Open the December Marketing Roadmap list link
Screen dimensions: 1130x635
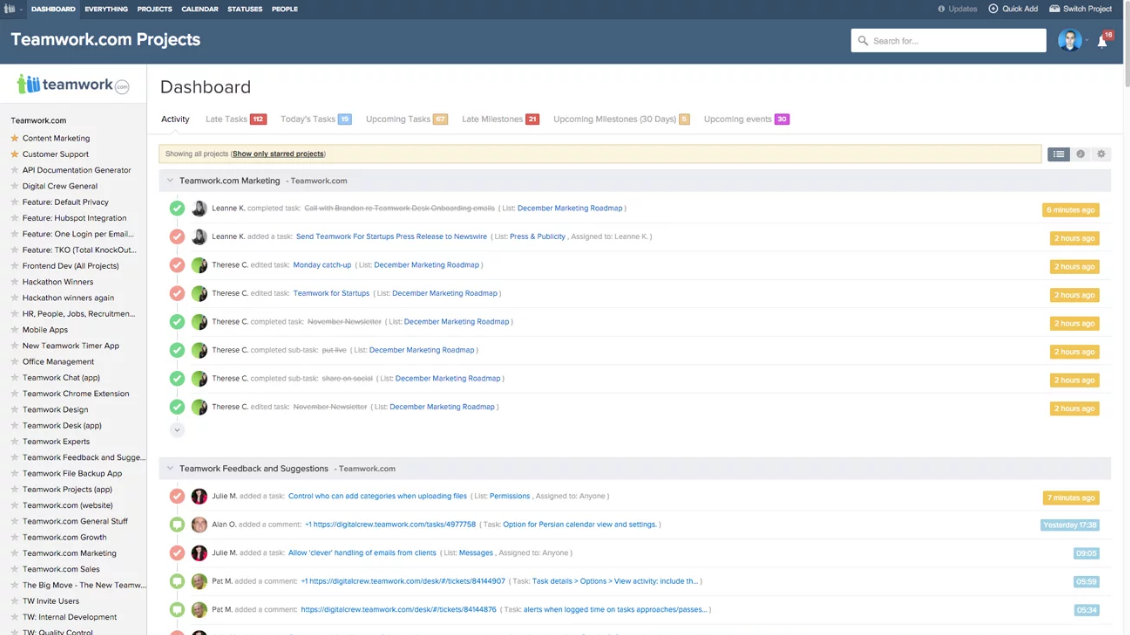click(x=571, y=207)
